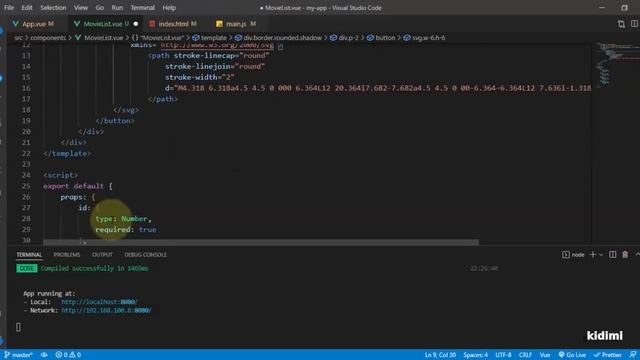640x360 pixels.
Task: Split the terminal panel
Action: (x=612, y=255)
